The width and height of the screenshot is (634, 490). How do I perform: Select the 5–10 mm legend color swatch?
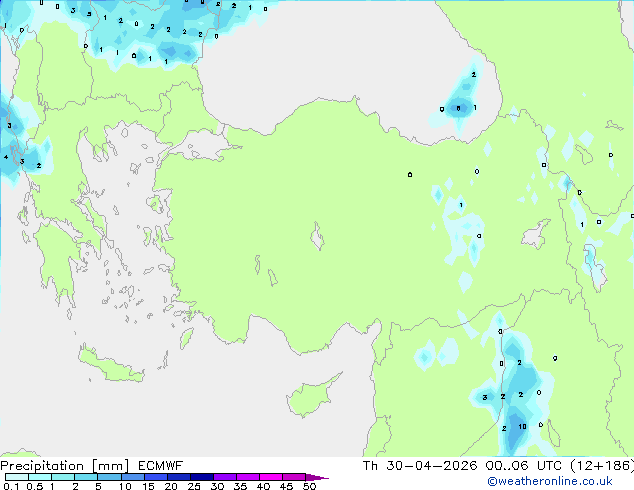(x=109, y=477)
